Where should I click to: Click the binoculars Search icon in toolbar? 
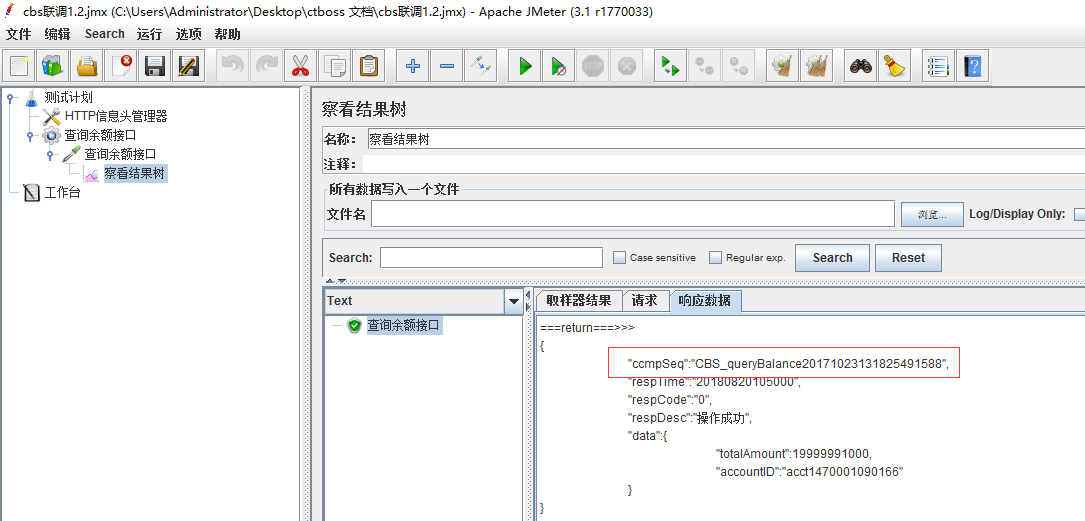(862, 67)
